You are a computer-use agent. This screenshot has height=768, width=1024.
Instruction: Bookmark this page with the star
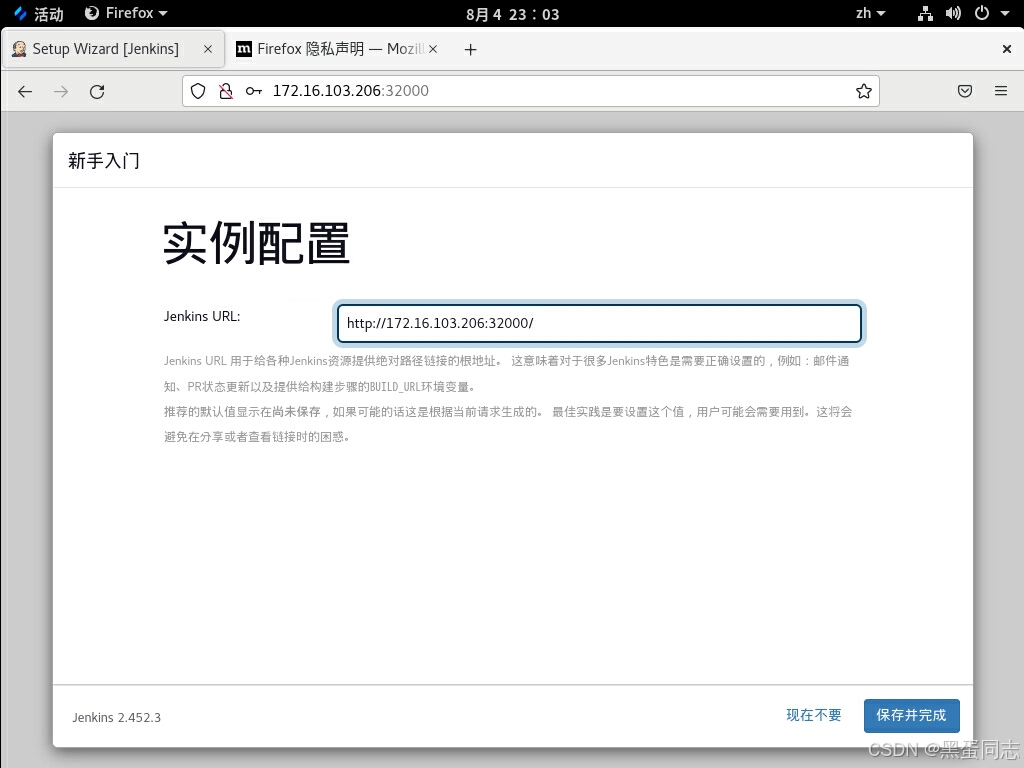(x=863, y=91)
